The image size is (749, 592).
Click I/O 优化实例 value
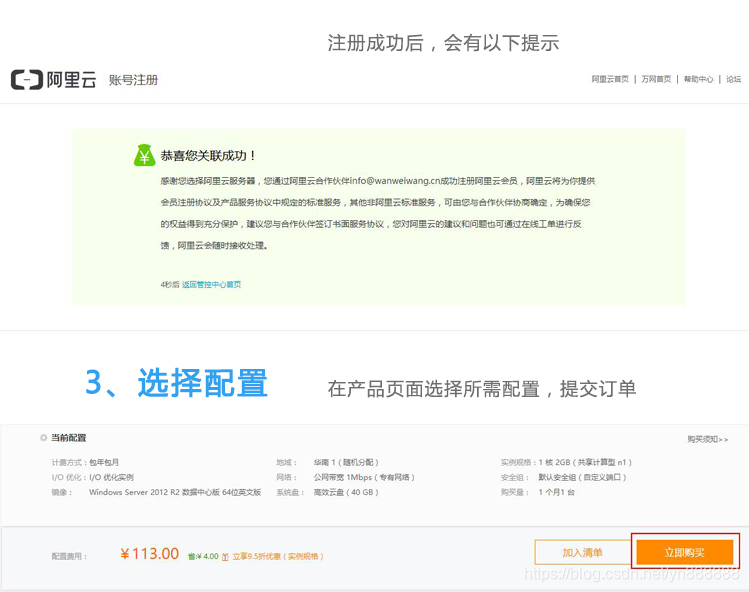111,477
